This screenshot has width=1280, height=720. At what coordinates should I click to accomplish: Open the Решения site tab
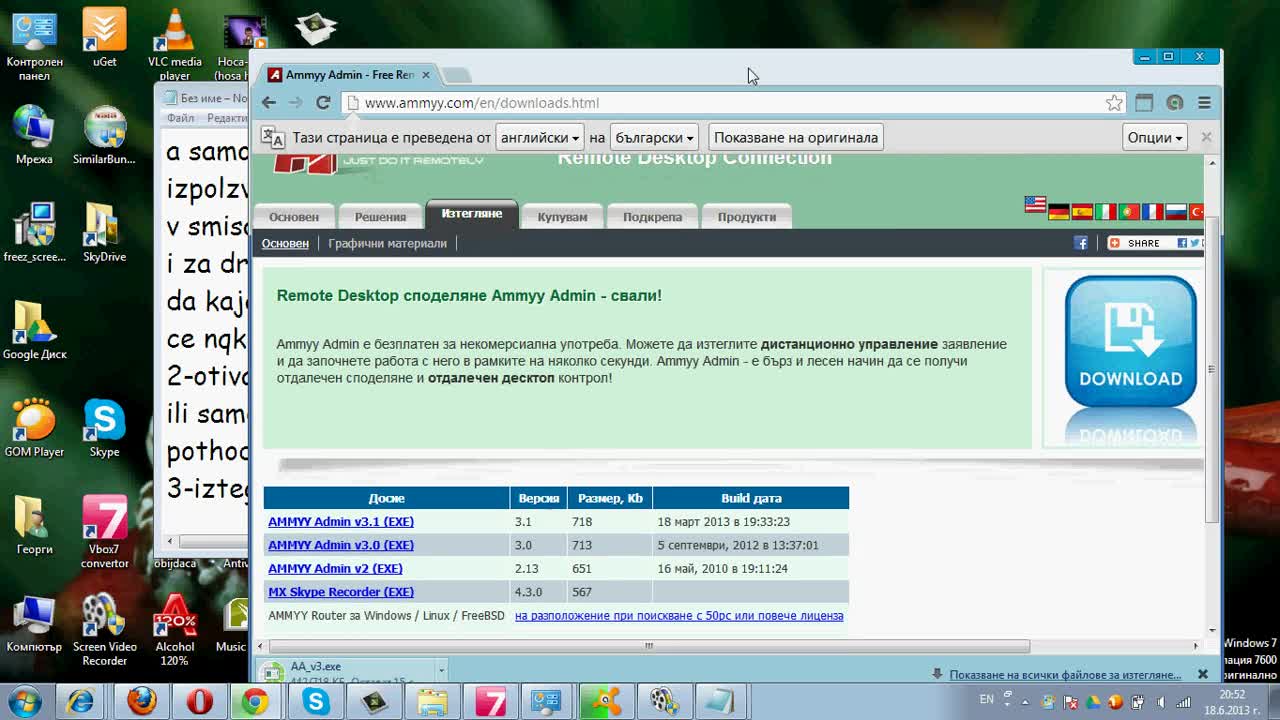tap(380, 217)
